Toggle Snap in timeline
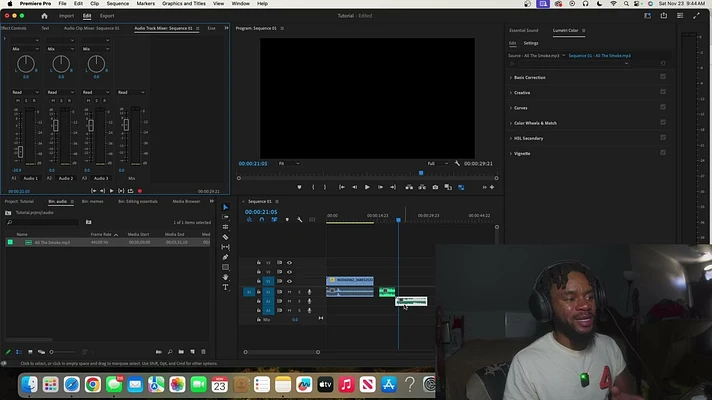 coord(262,220)
